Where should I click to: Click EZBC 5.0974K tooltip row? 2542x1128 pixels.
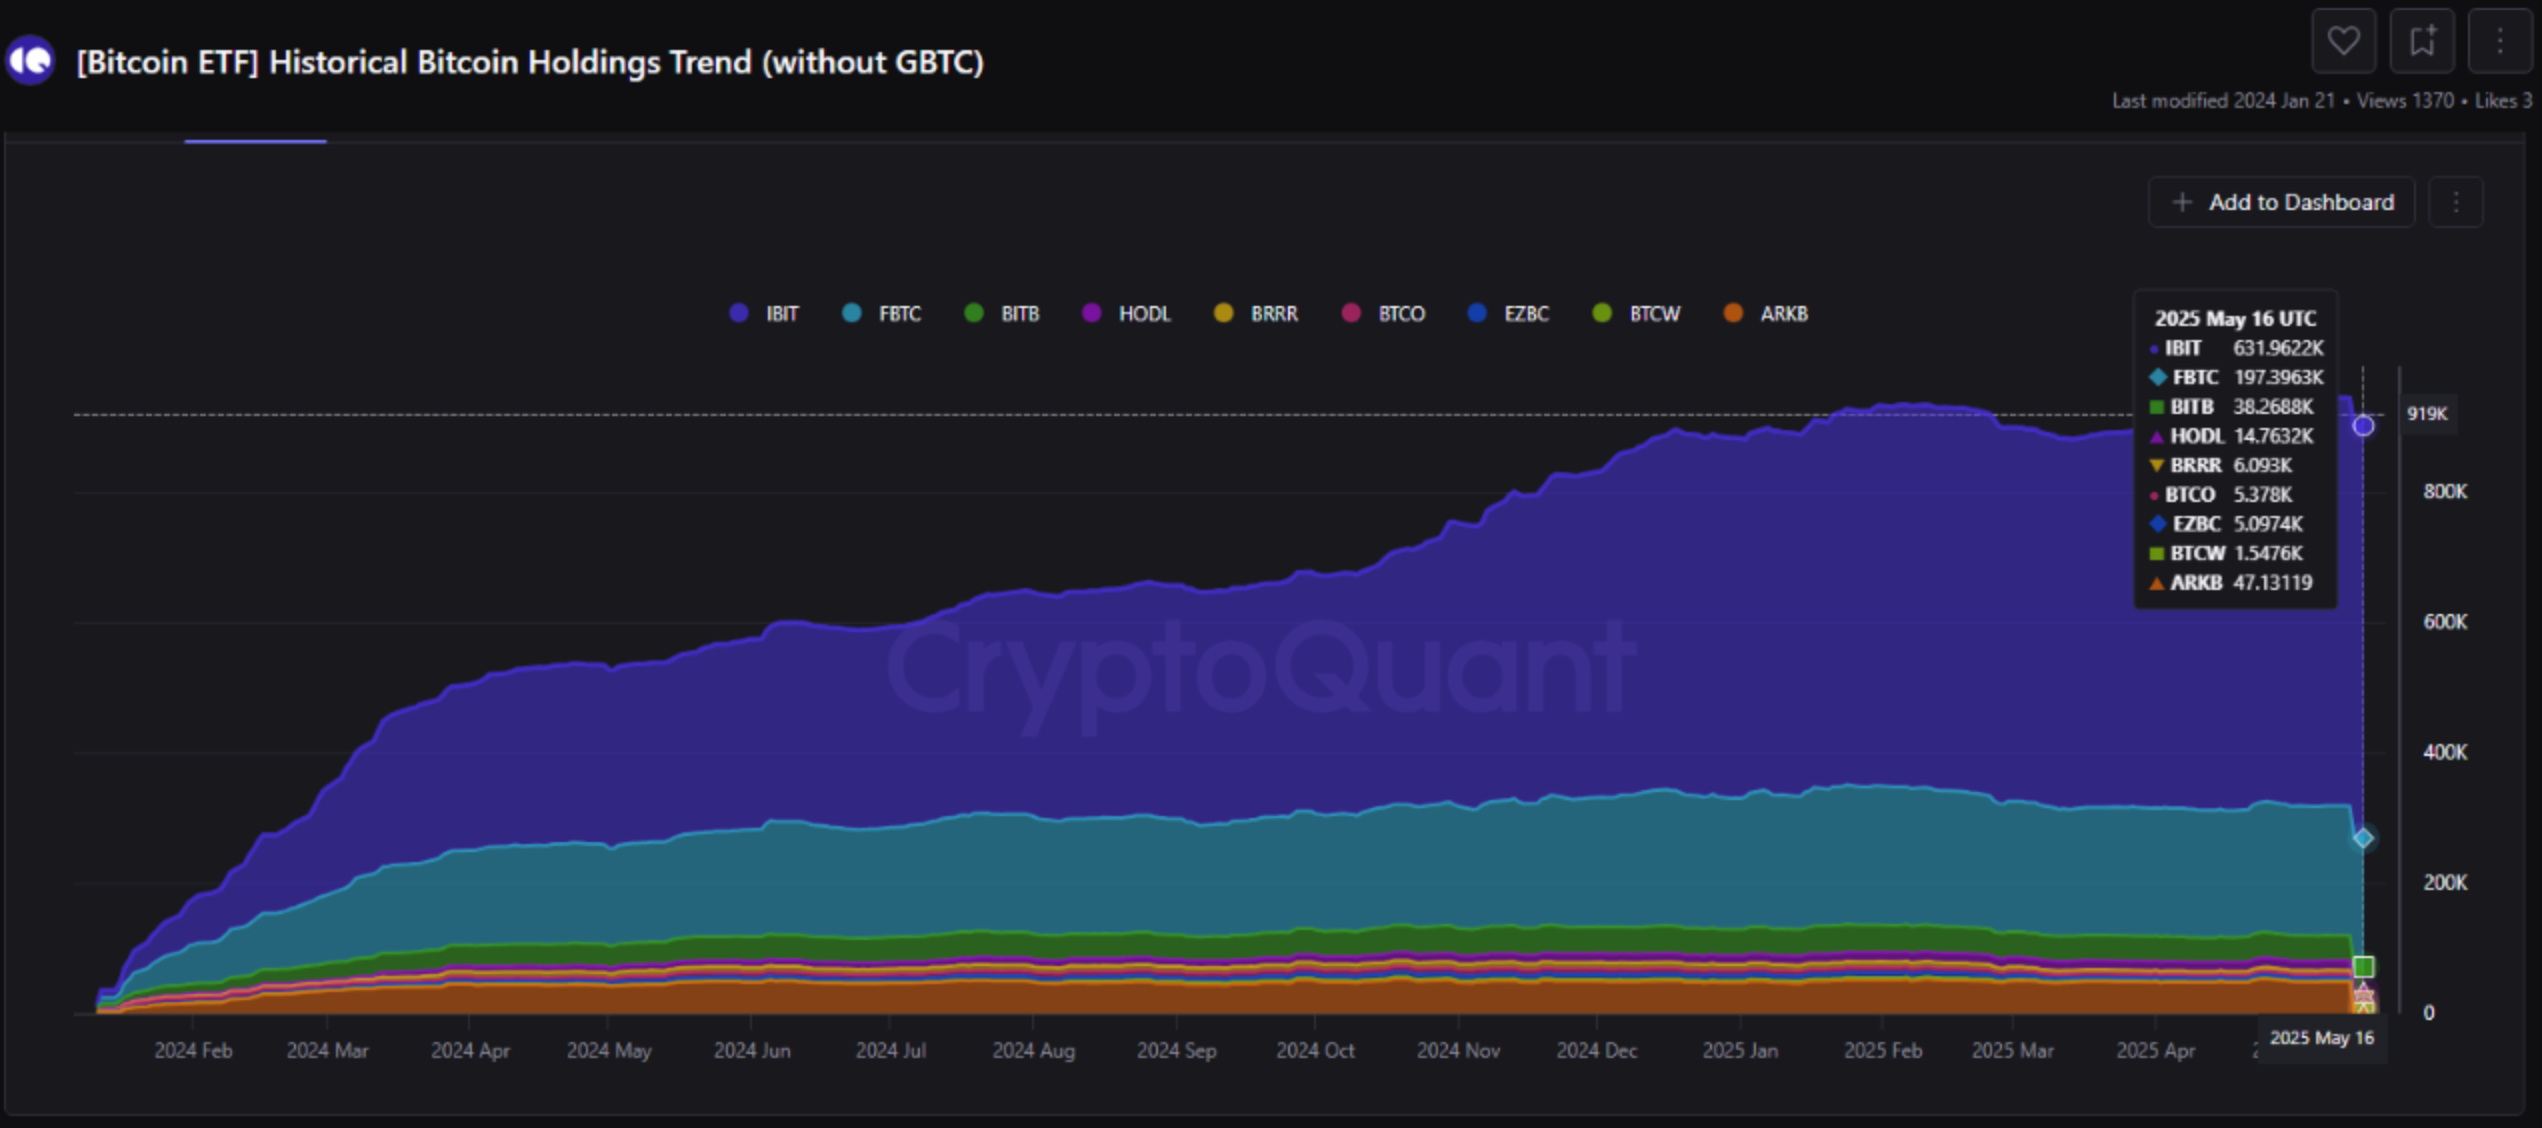(x=2226, y=524)
